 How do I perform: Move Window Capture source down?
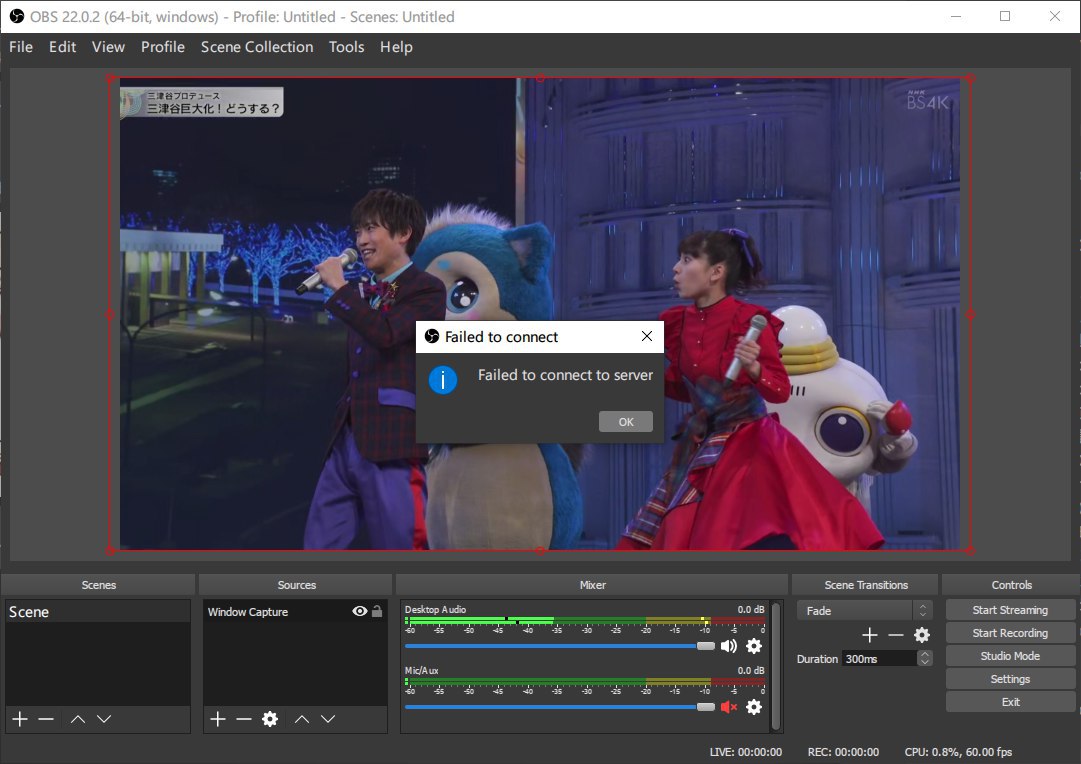tap(328, 719)
